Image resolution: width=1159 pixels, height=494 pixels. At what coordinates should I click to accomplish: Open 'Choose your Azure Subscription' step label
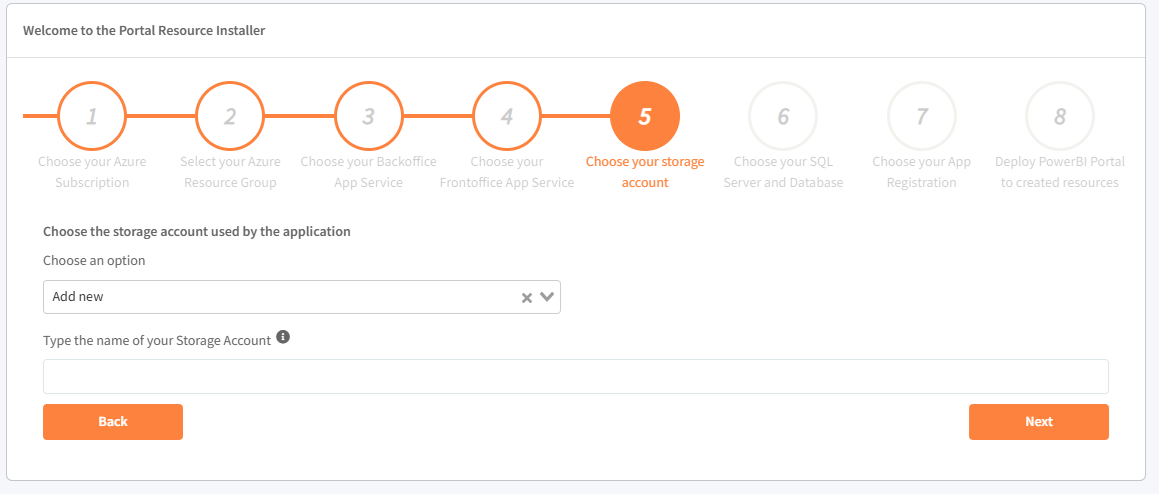(x=92, y=172)
